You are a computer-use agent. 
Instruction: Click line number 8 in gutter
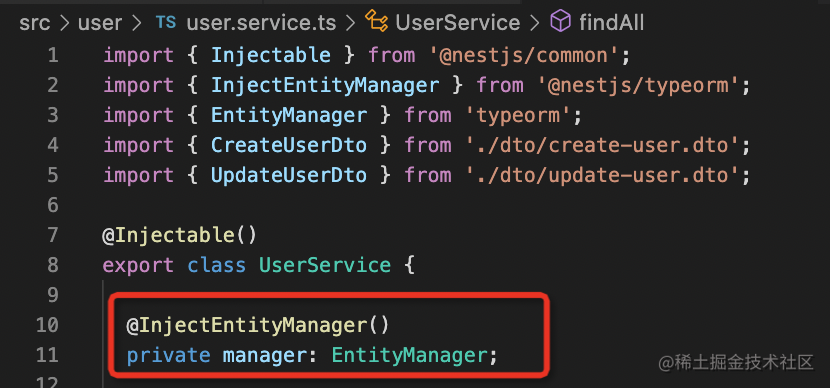[52, 265]
